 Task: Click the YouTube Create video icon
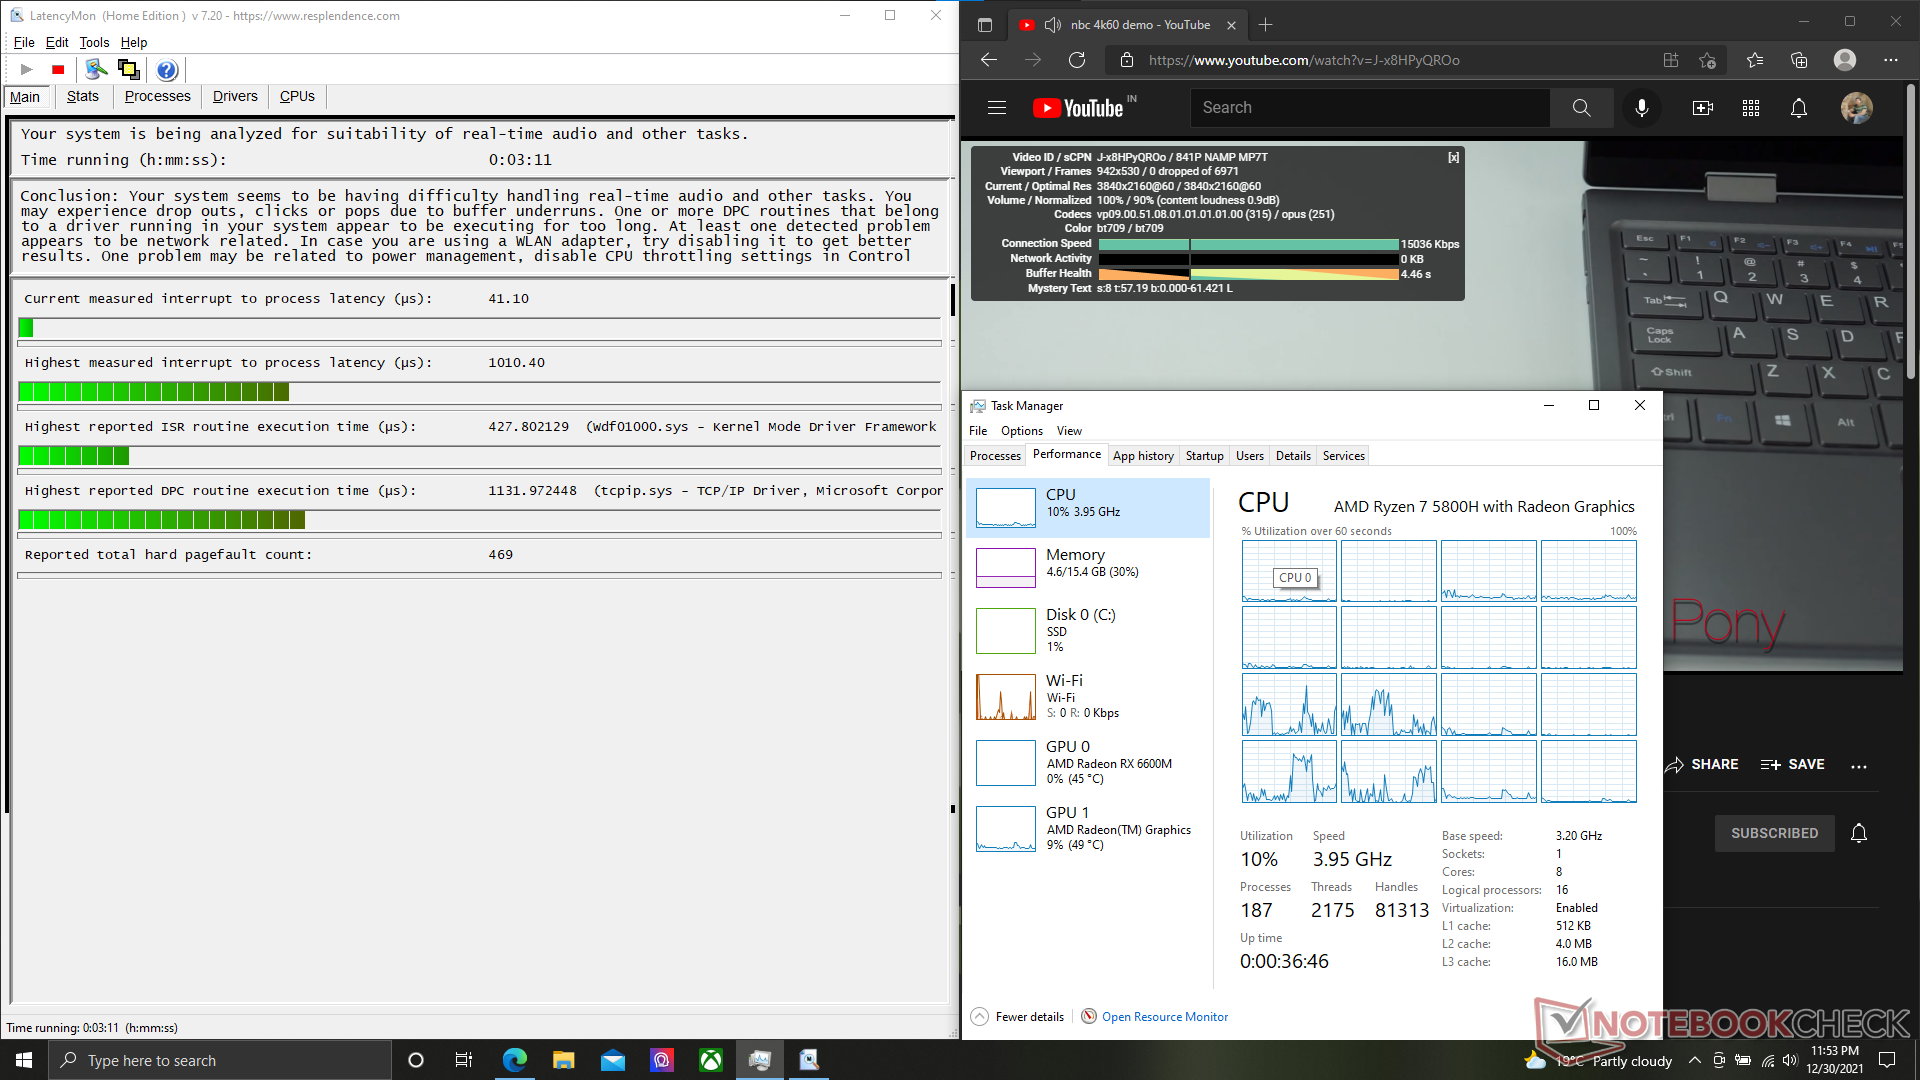click(1702, 108)
